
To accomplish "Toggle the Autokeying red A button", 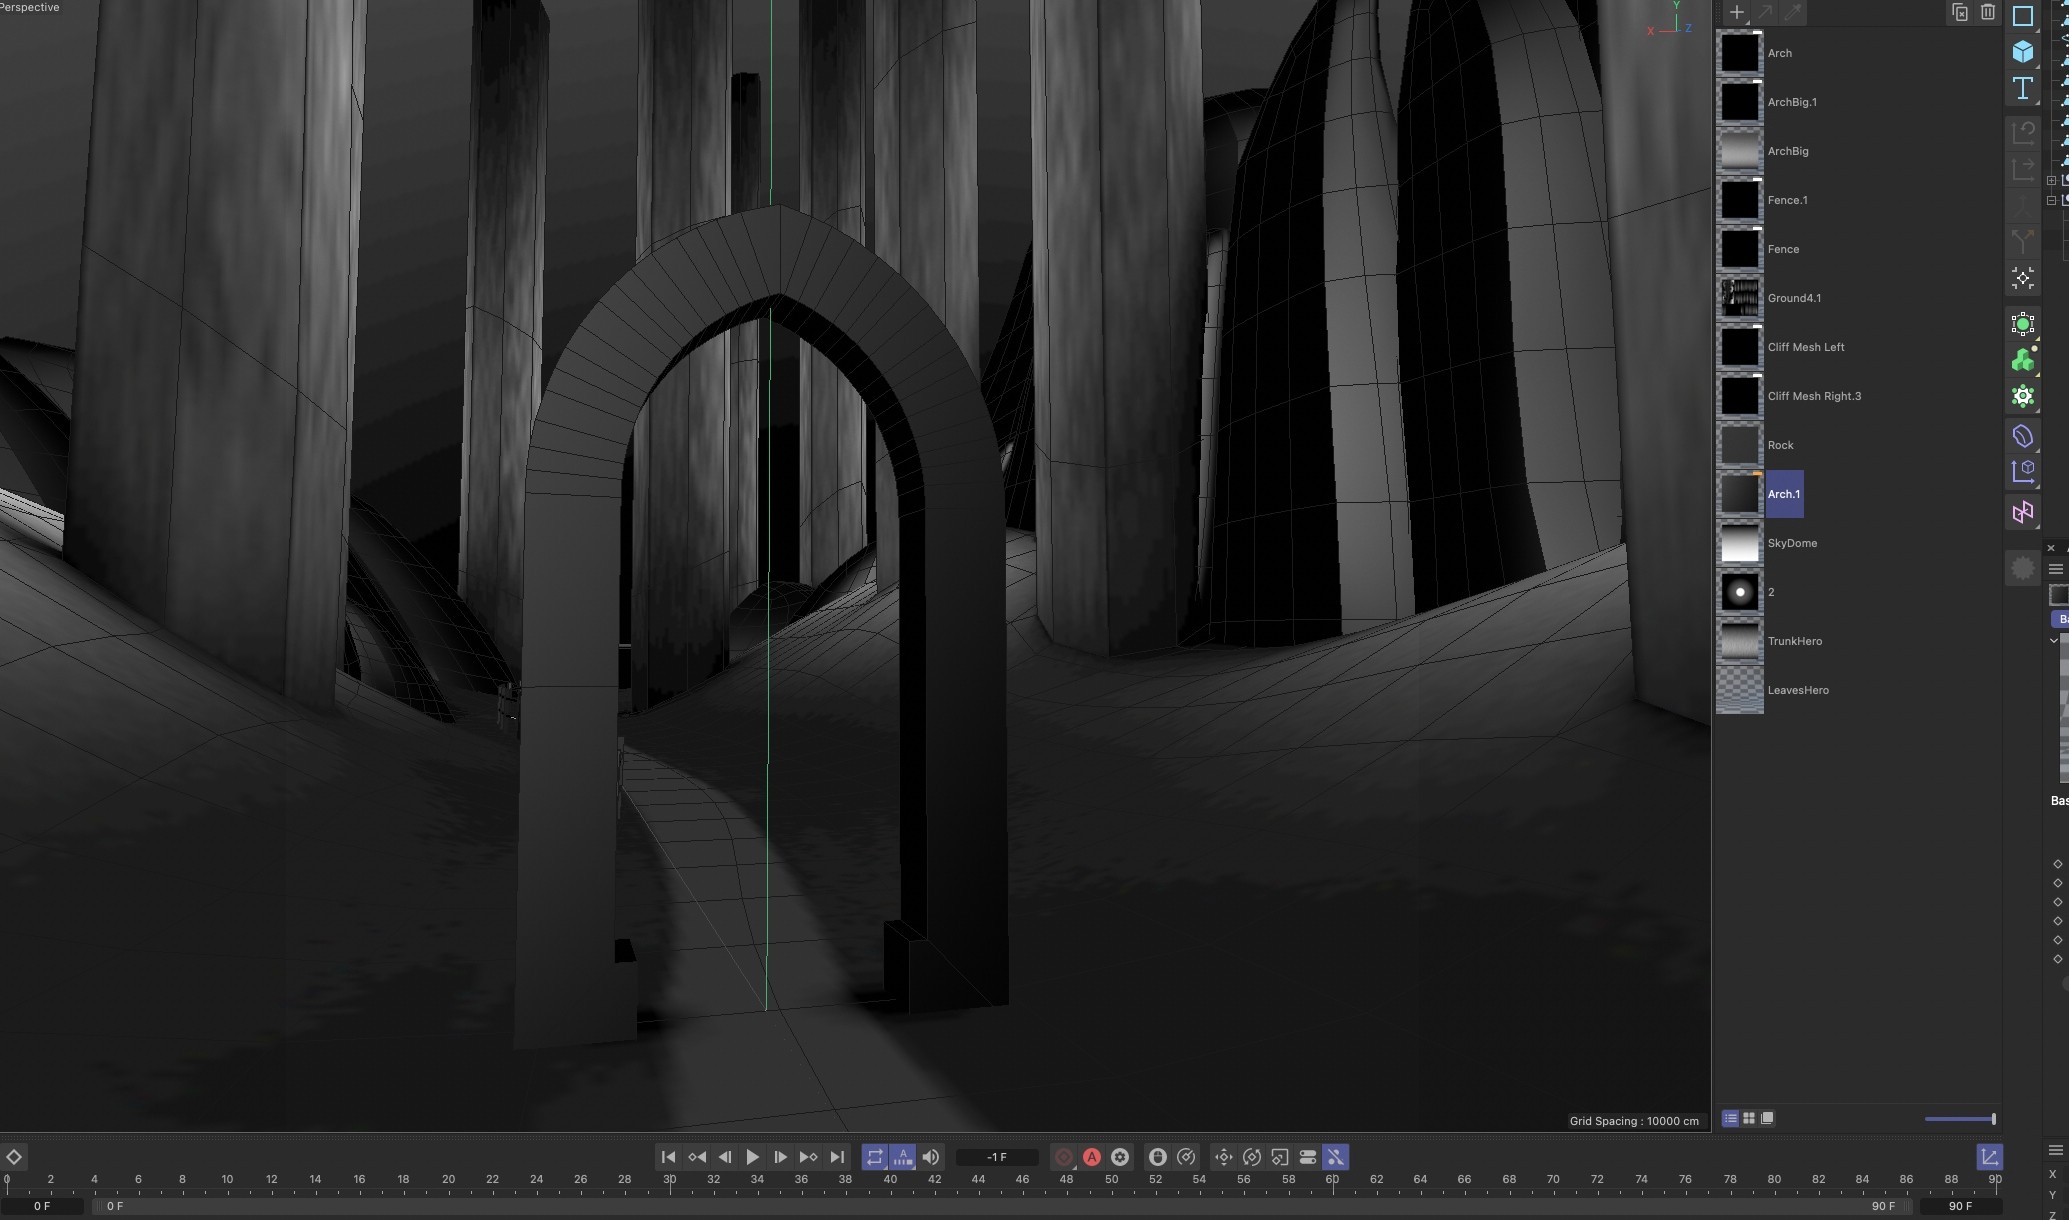I will click(x=1092, y=1157).
